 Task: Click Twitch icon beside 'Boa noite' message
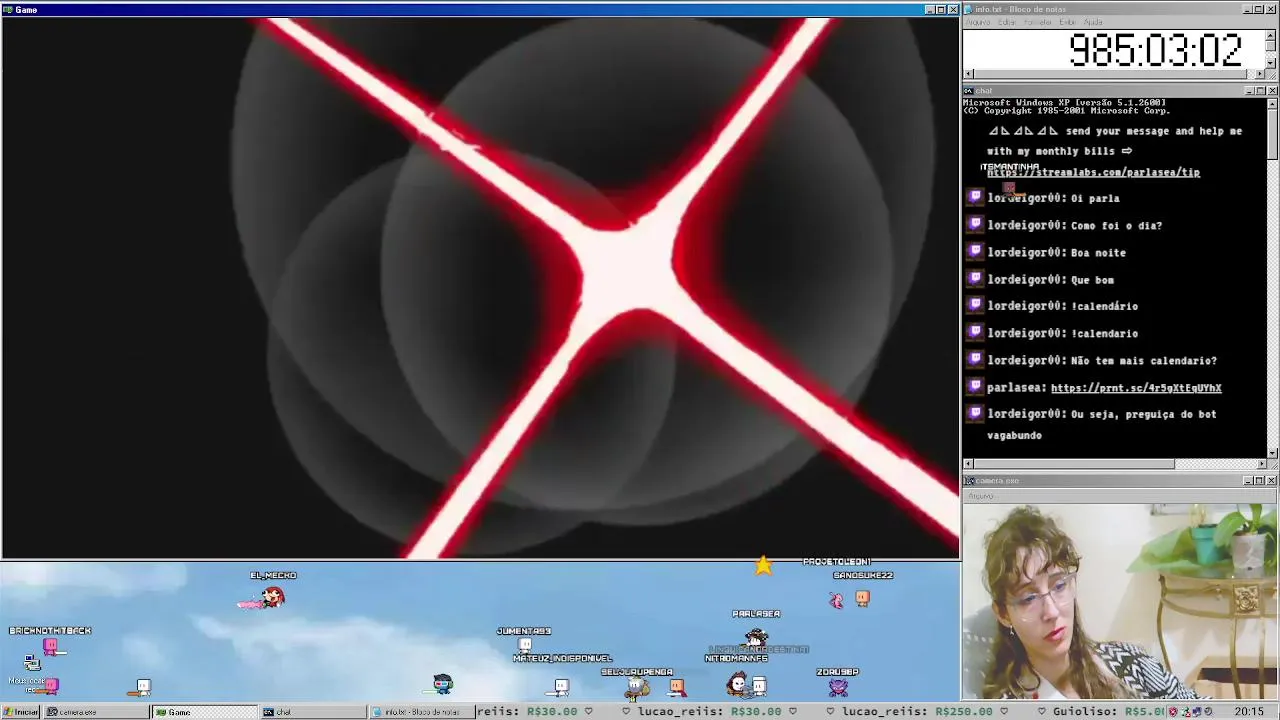click(976, 252)
